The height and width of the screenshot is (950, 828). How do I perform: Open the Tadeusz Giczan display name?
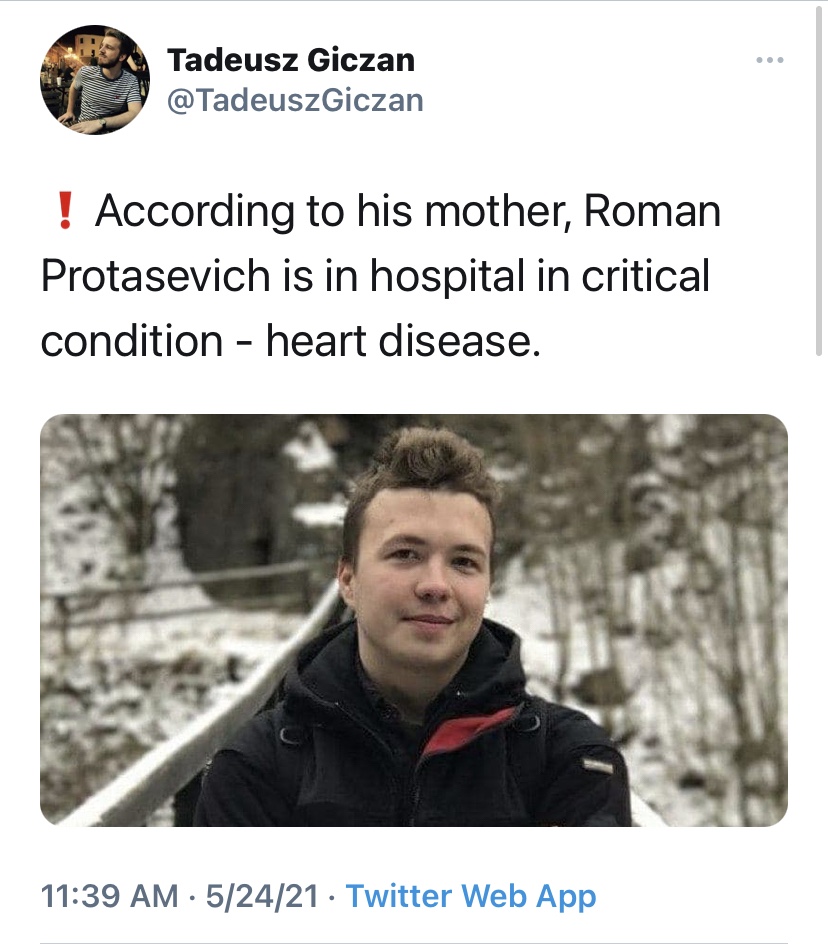pos(291,60)
